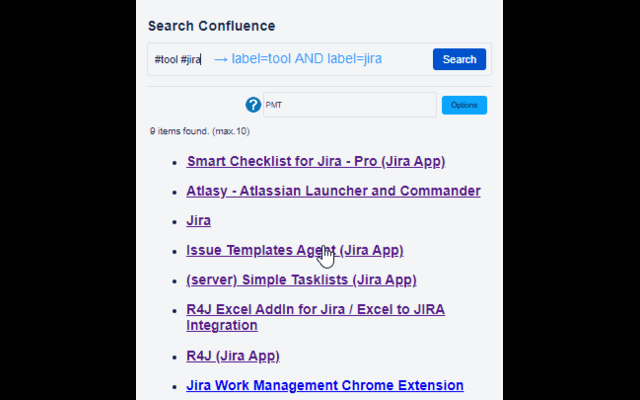The height and width of the screenshot is (400, 640).
Task: Open the Options button
Action: 464,105
